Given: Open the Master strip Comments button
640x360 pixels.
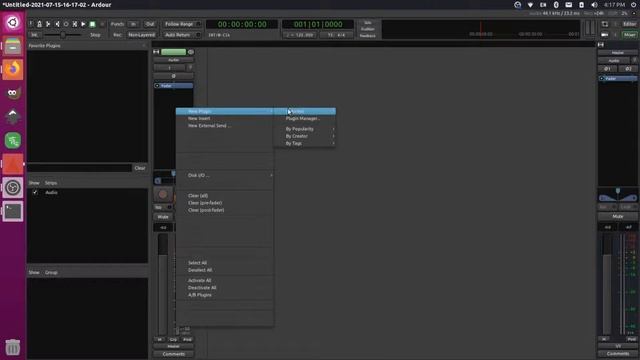Looking at the screenshot, I should click(618, 354).
